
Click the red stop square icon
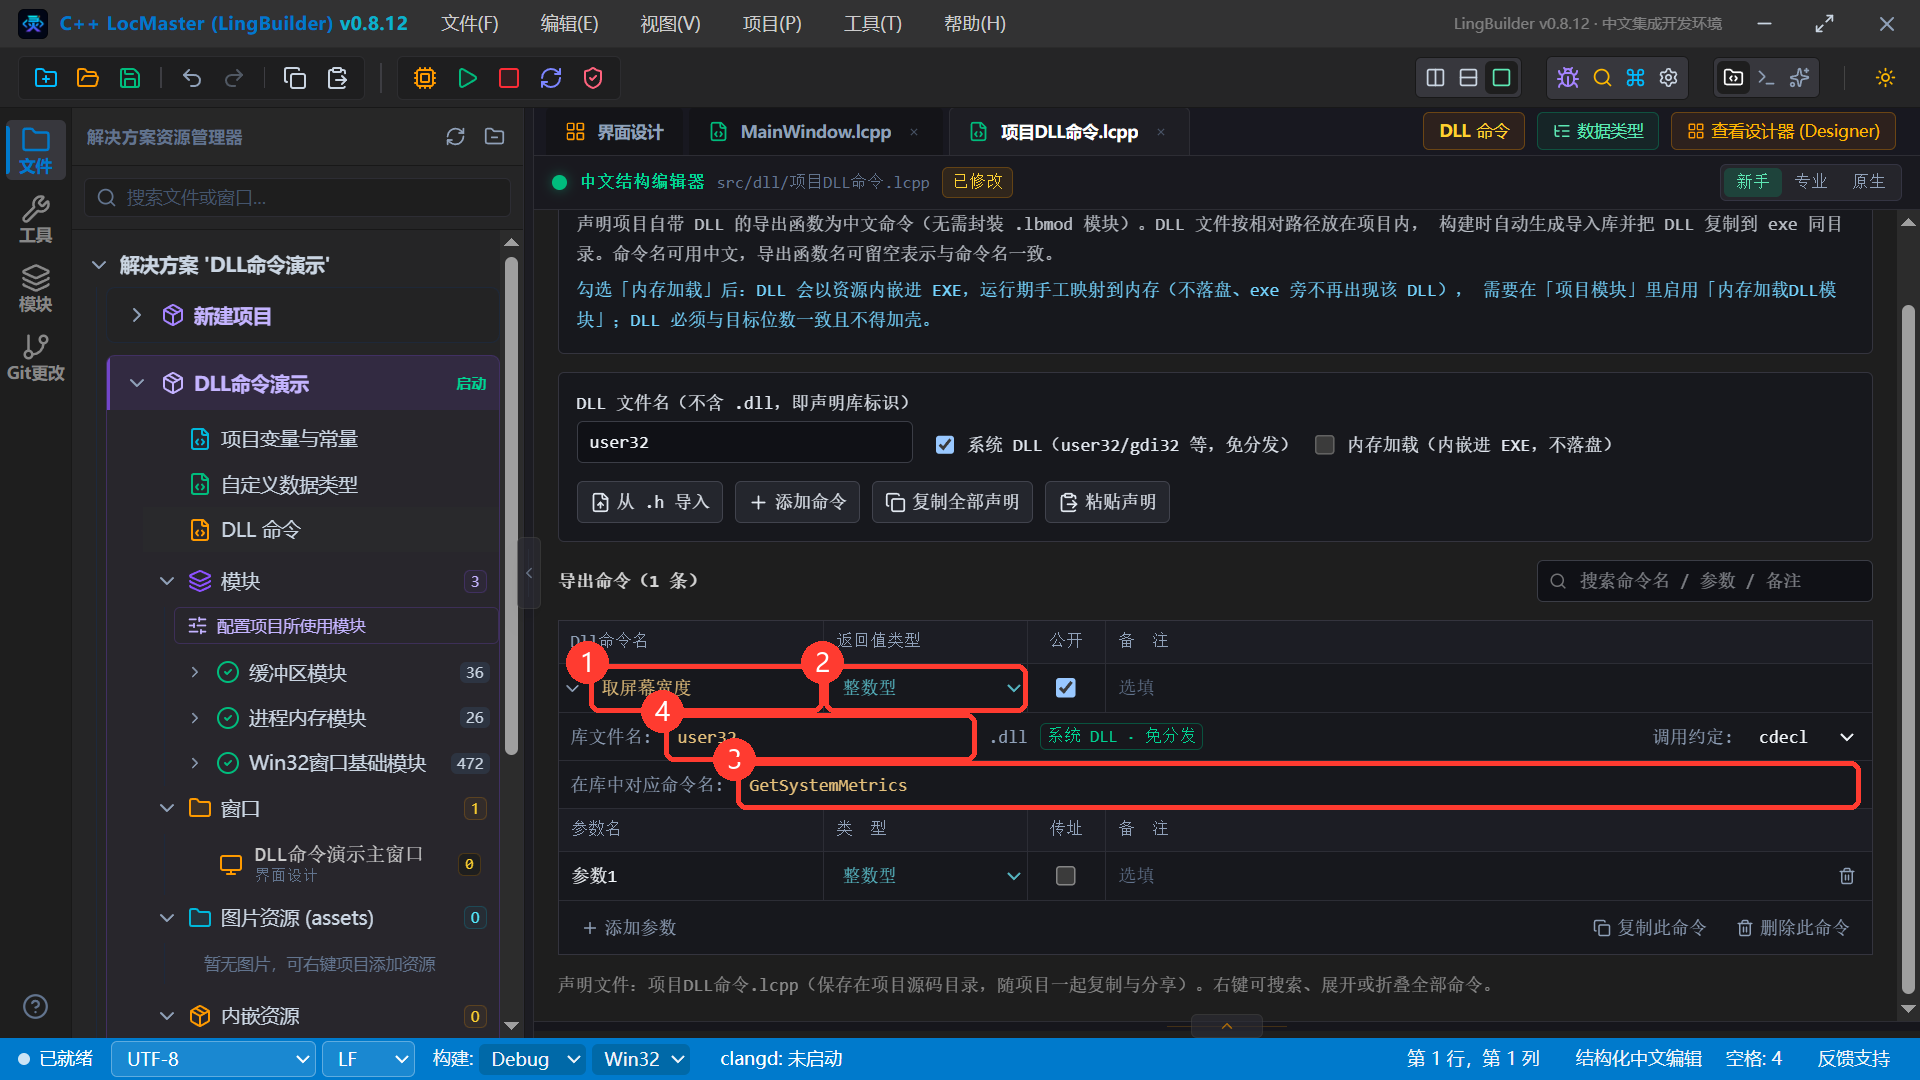tap(509, 78)
